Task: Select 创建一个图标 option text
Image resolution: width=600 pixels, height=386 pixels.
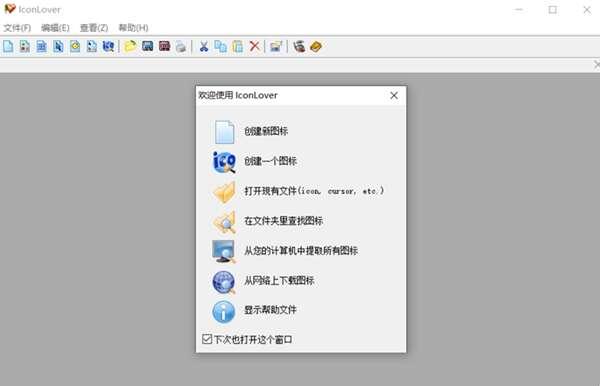Action: tap(271, 161)
